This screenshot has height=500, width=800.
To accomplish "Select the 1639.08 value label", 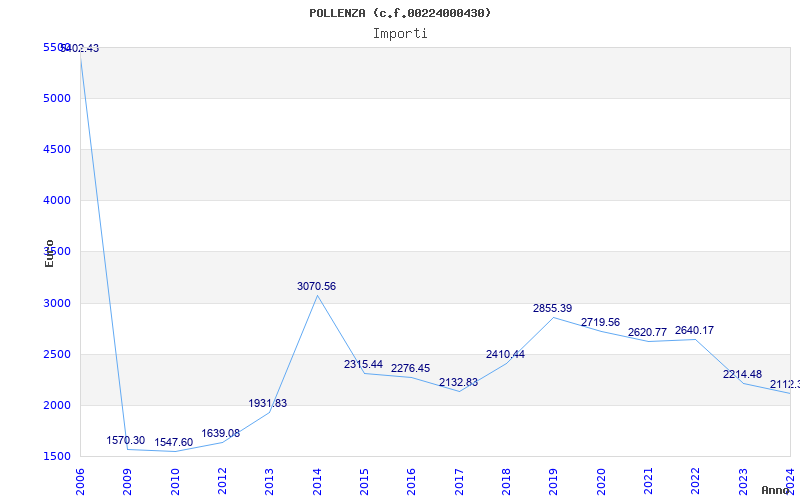I will pyautogui.click(x=220, y=434).
